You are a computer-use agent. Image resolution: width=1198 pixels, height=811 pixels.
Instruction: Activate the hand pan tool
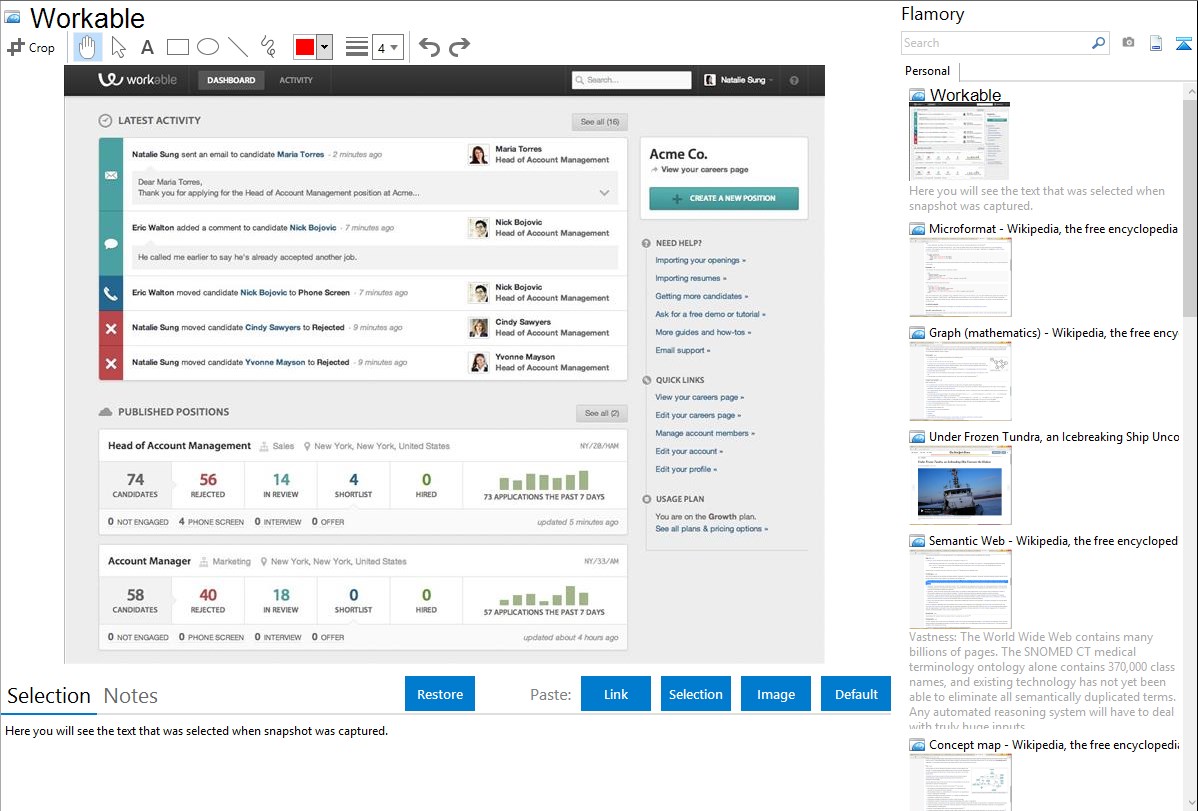[x=87, y=47]
